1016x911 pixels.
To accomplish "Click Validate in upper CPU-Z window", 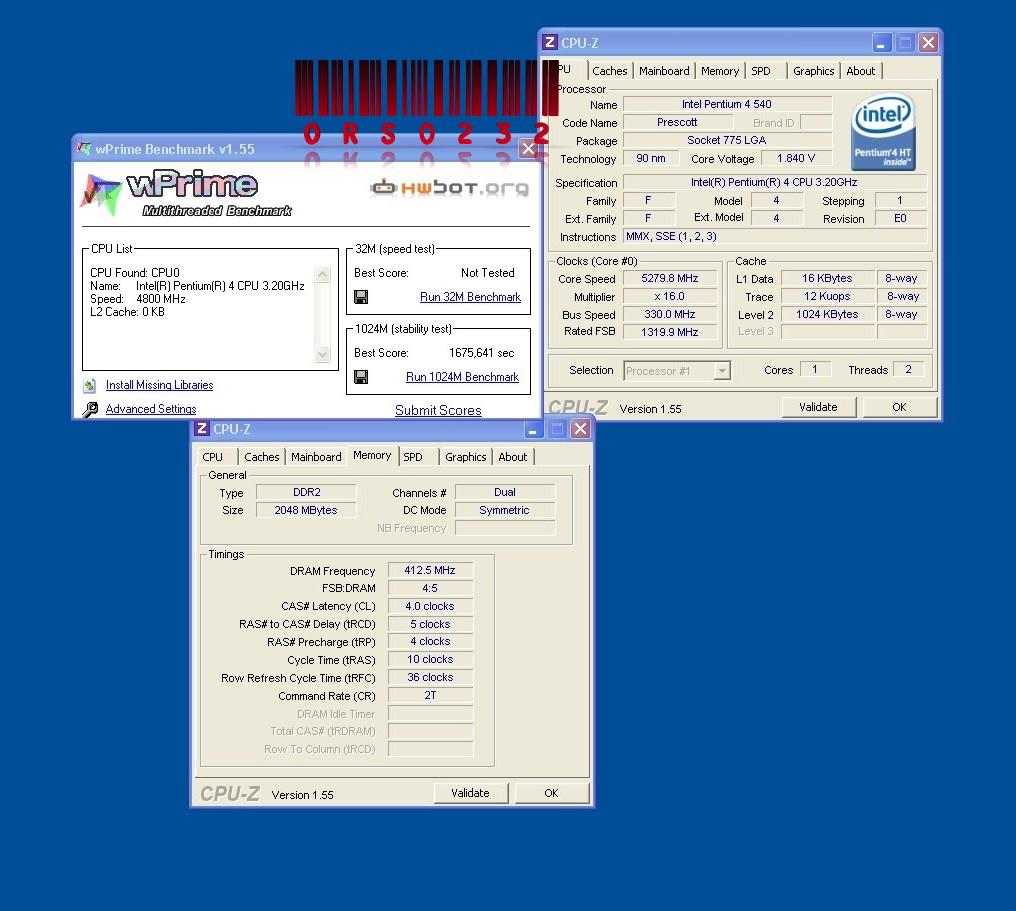I will (x=818, y=407).
